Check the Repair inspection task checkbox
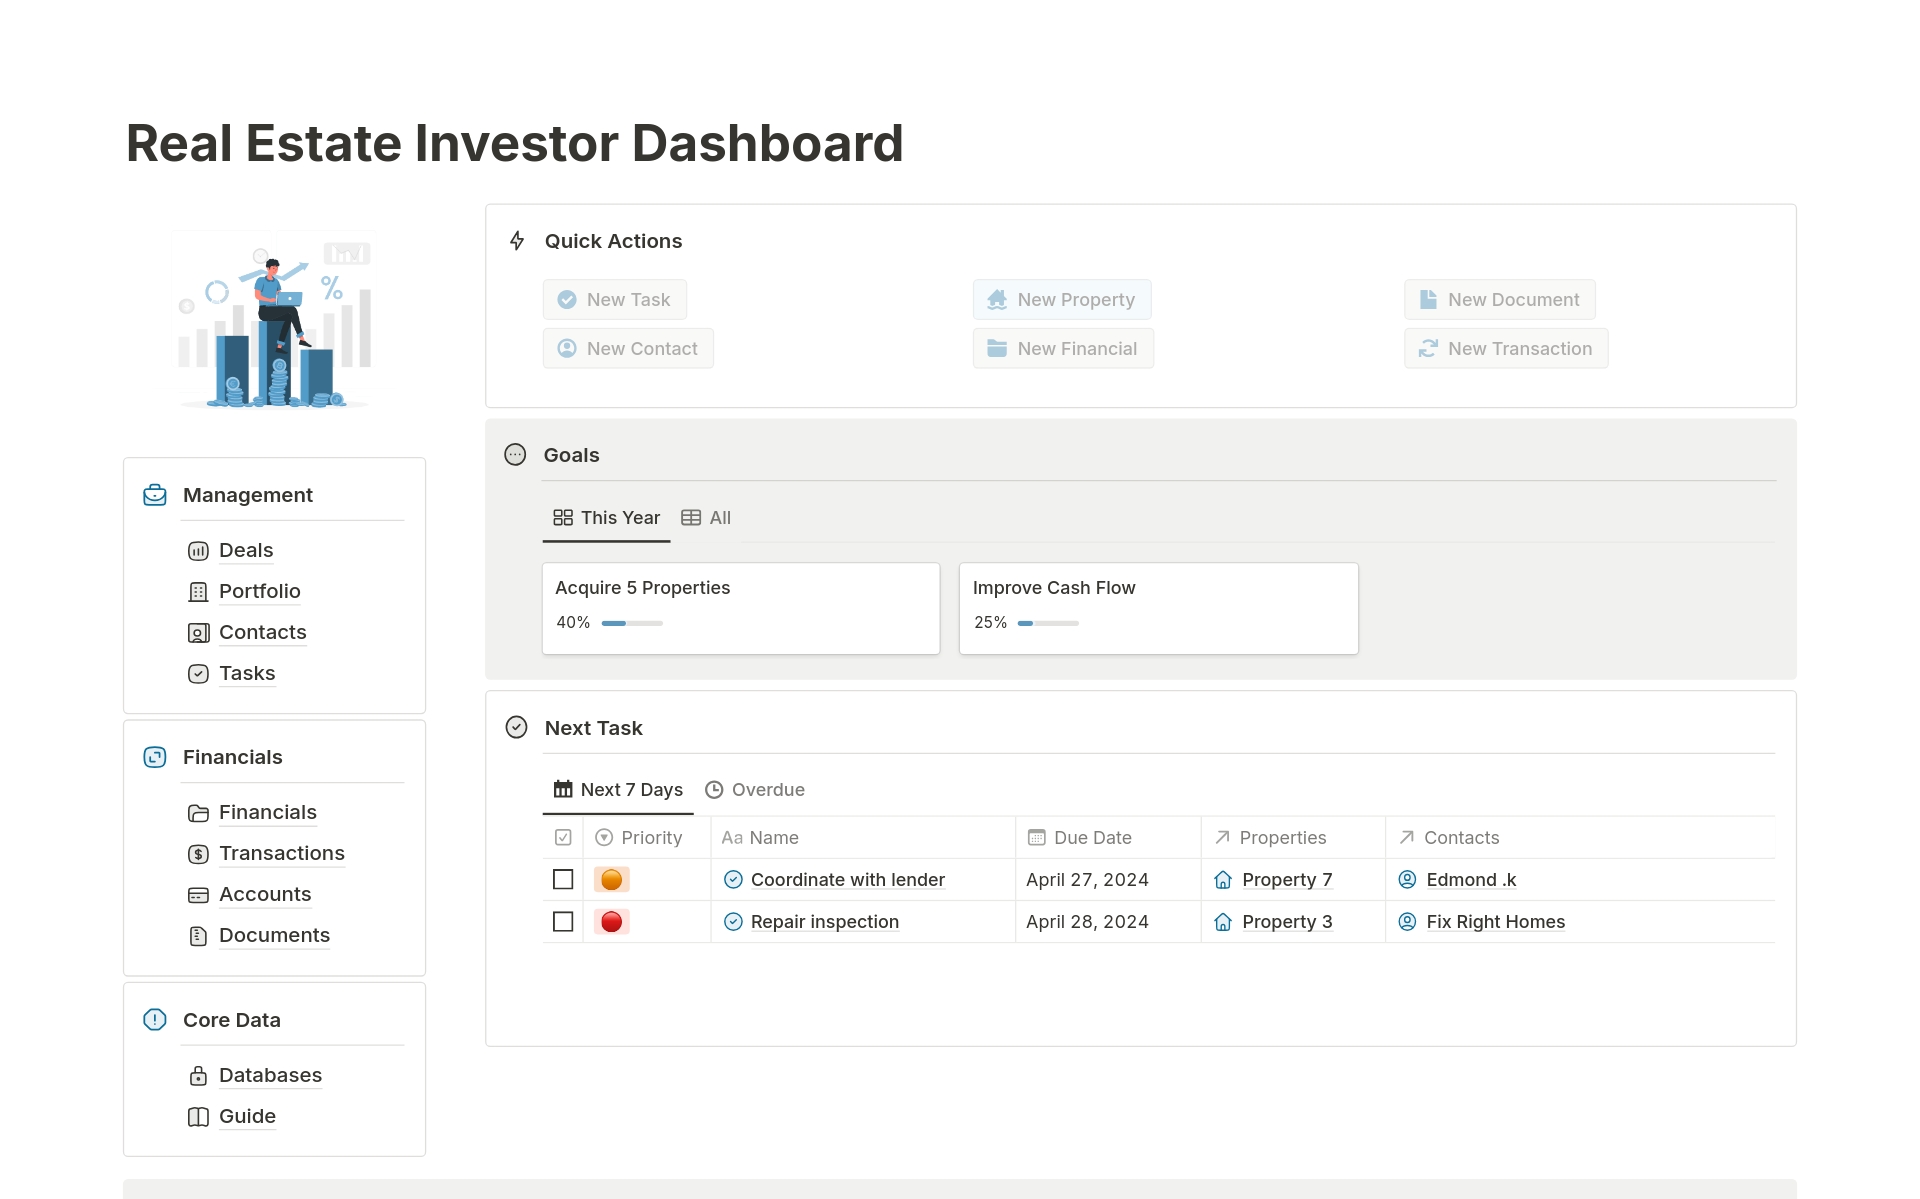The width and height of the screenshot is (1920, 1199). pos(563,922)
